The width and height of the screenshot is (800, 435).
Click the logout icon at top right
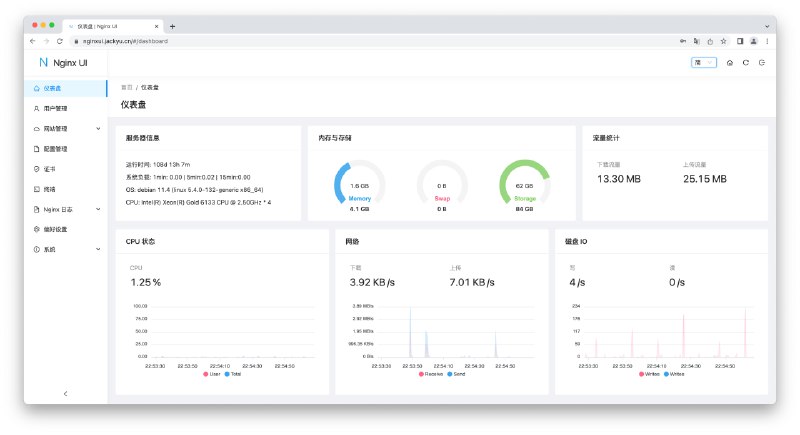pos(762,62)
